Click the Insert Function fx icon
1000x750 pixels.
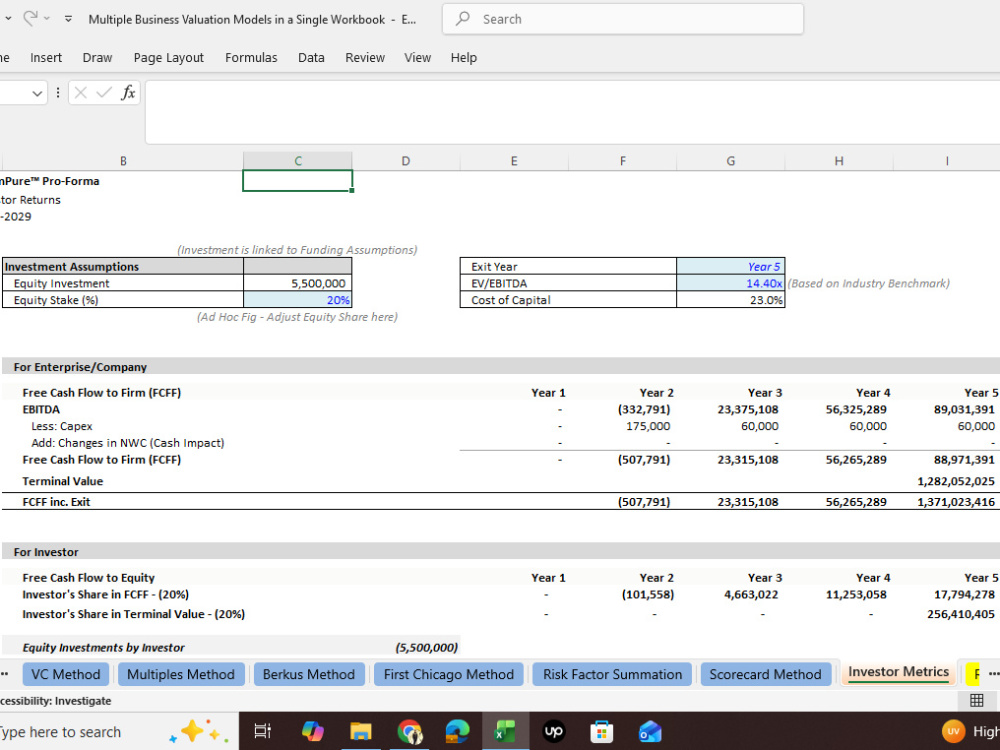click(128, 92)
